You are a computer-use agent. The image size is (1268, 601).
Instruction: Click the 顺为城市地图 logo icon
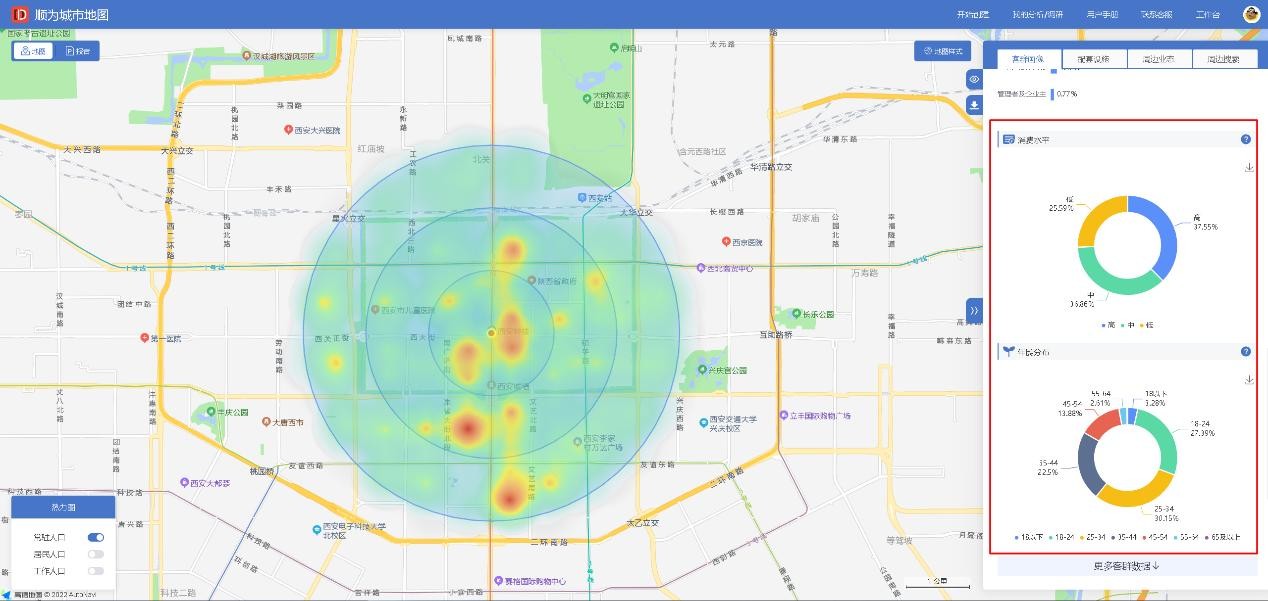pyautogui.click(x=20, y=15)
